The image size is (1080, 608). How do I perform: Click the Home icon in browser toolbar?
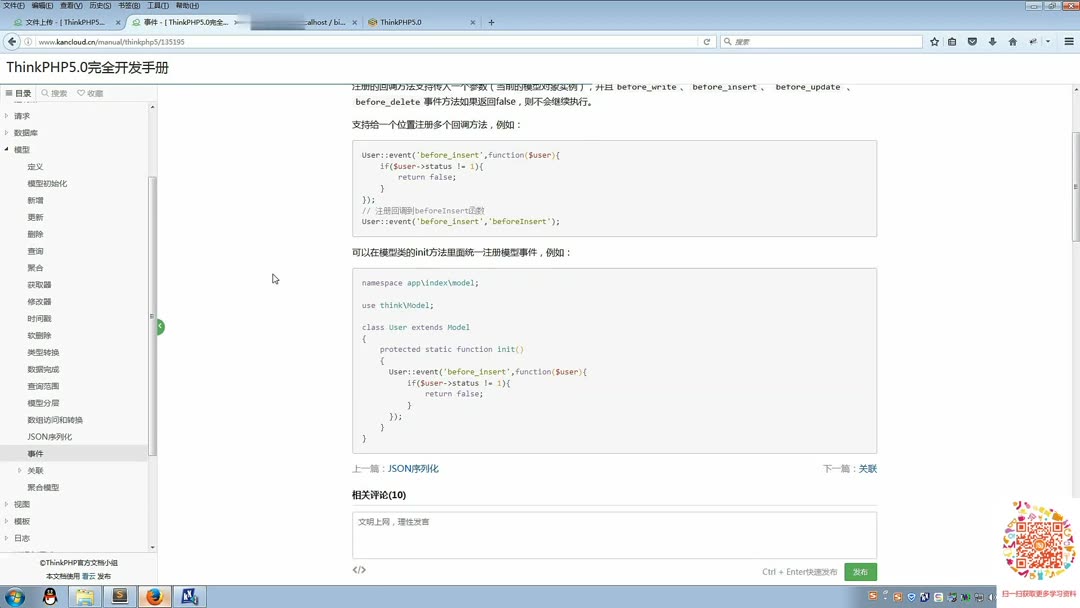pos(1013,41)
